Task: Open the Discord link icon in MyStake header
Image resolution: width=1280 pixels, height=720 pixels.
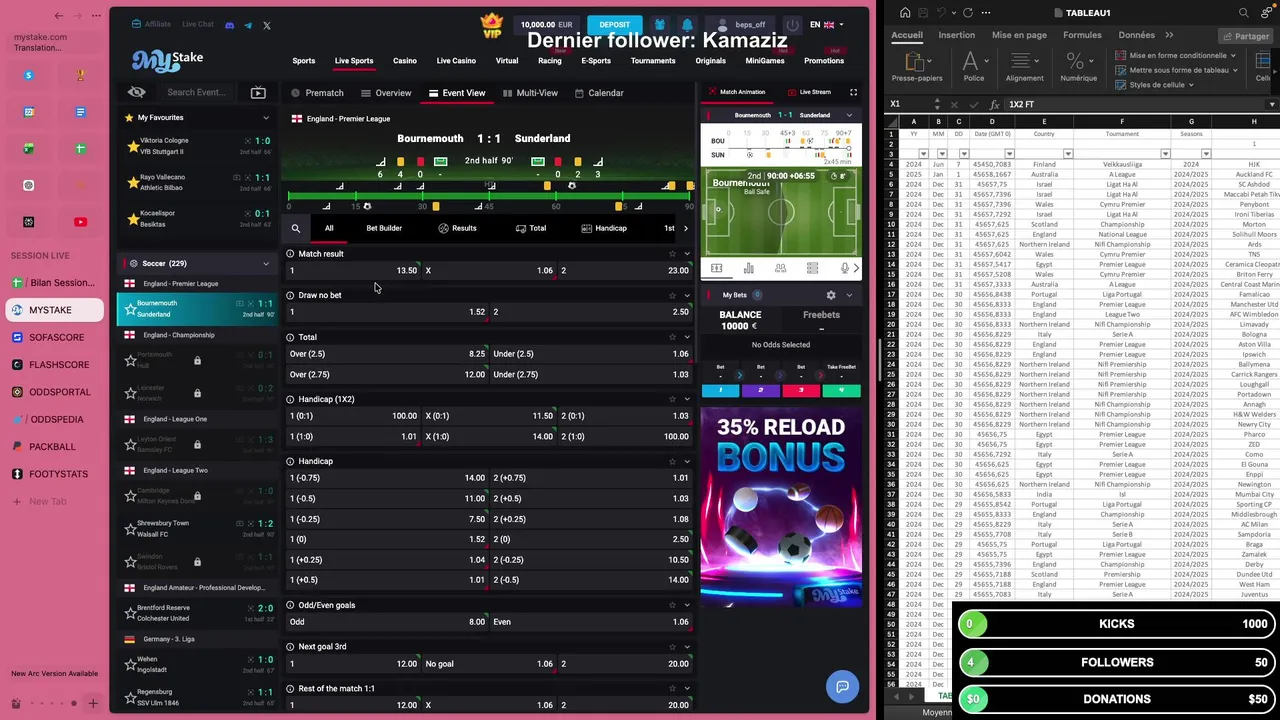Action: [230, 25]
